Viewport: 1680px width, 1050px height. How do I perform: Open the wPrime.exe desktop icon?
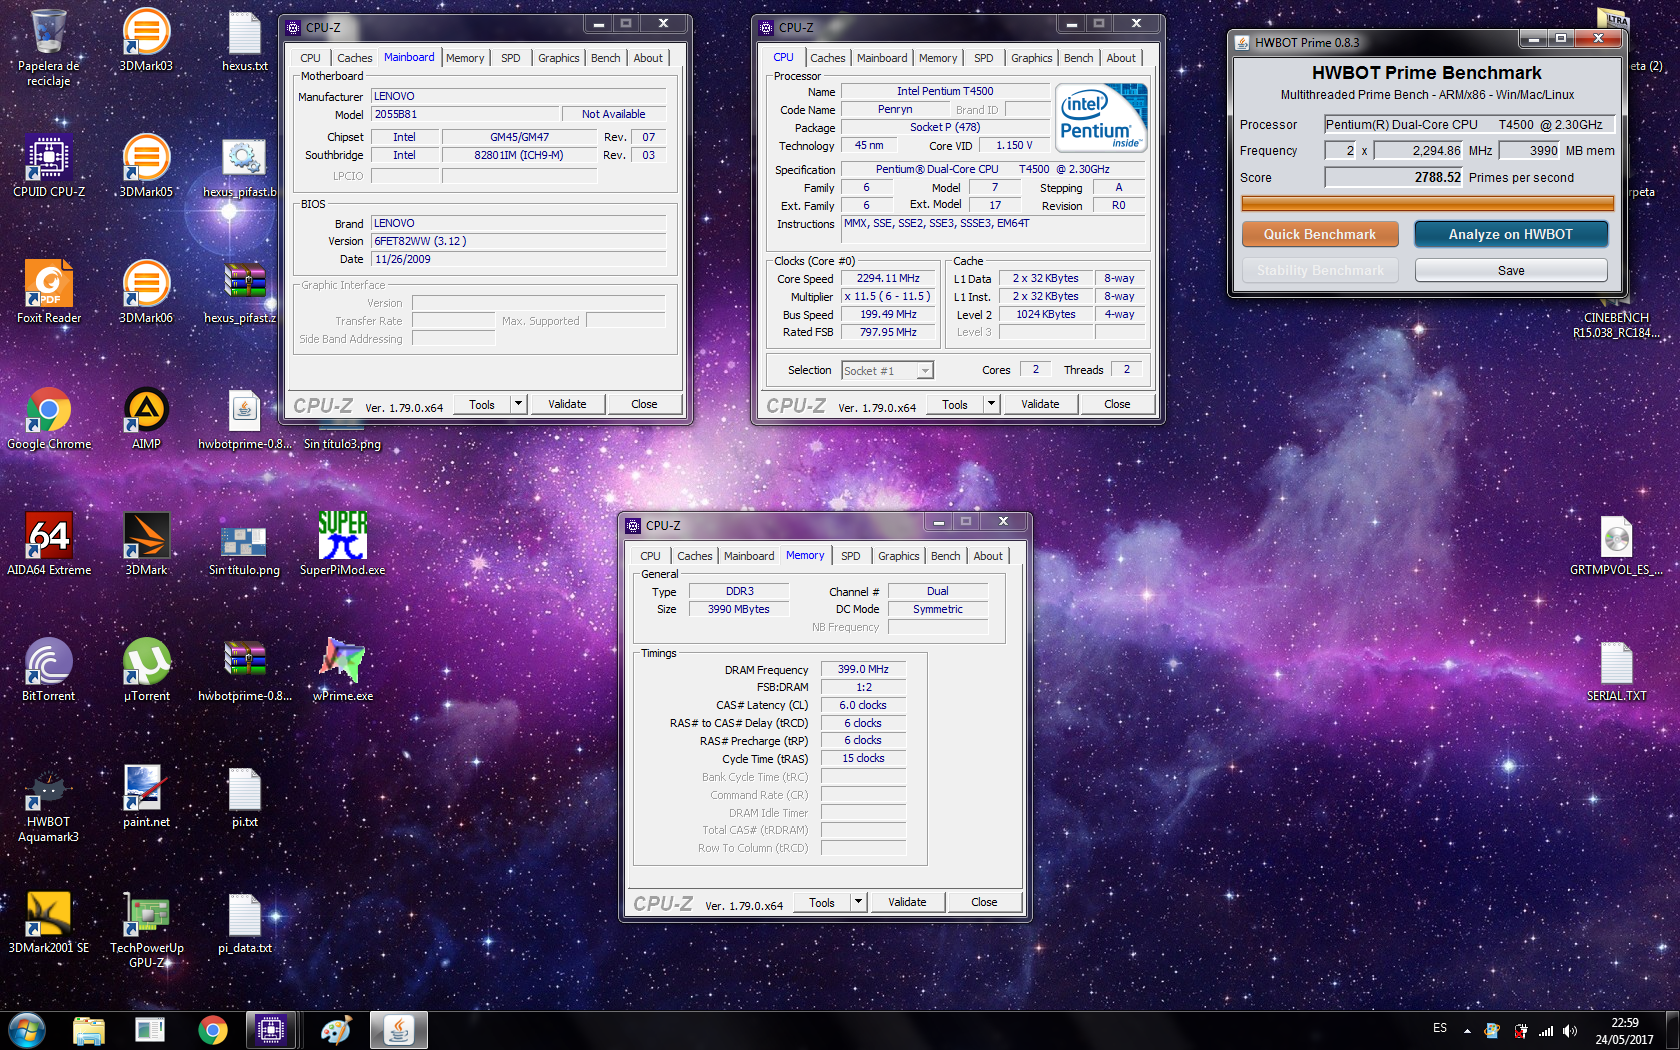point(342,669)
